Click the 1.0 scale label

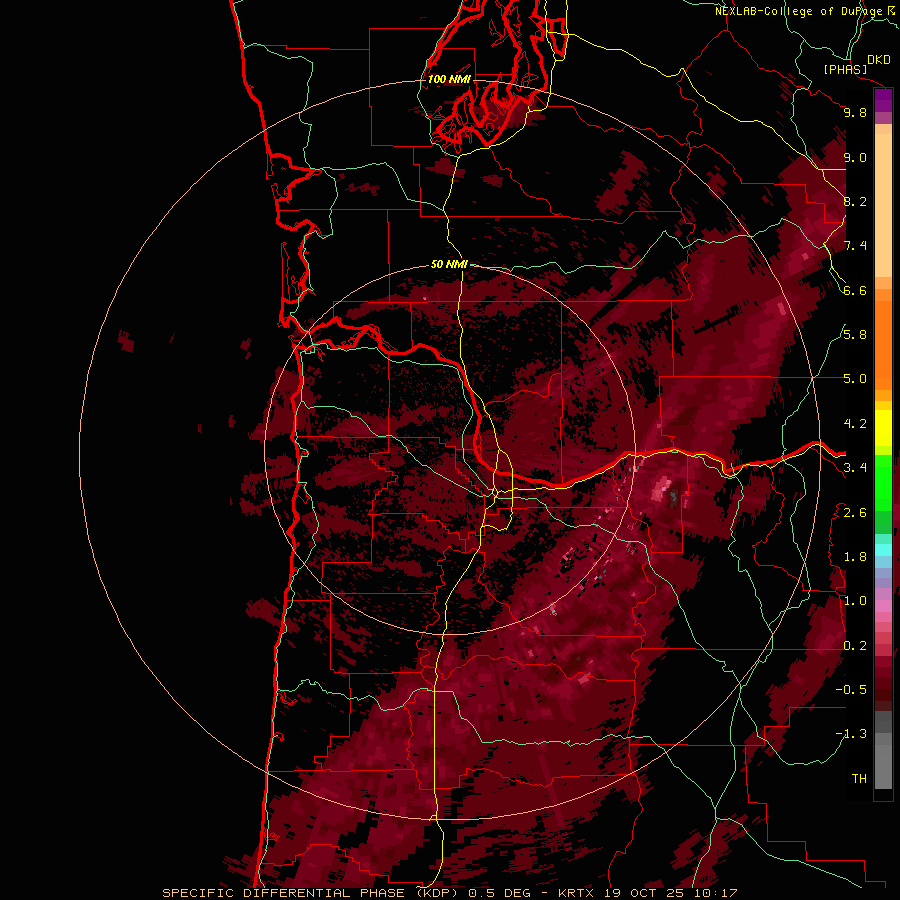[855, 601]
